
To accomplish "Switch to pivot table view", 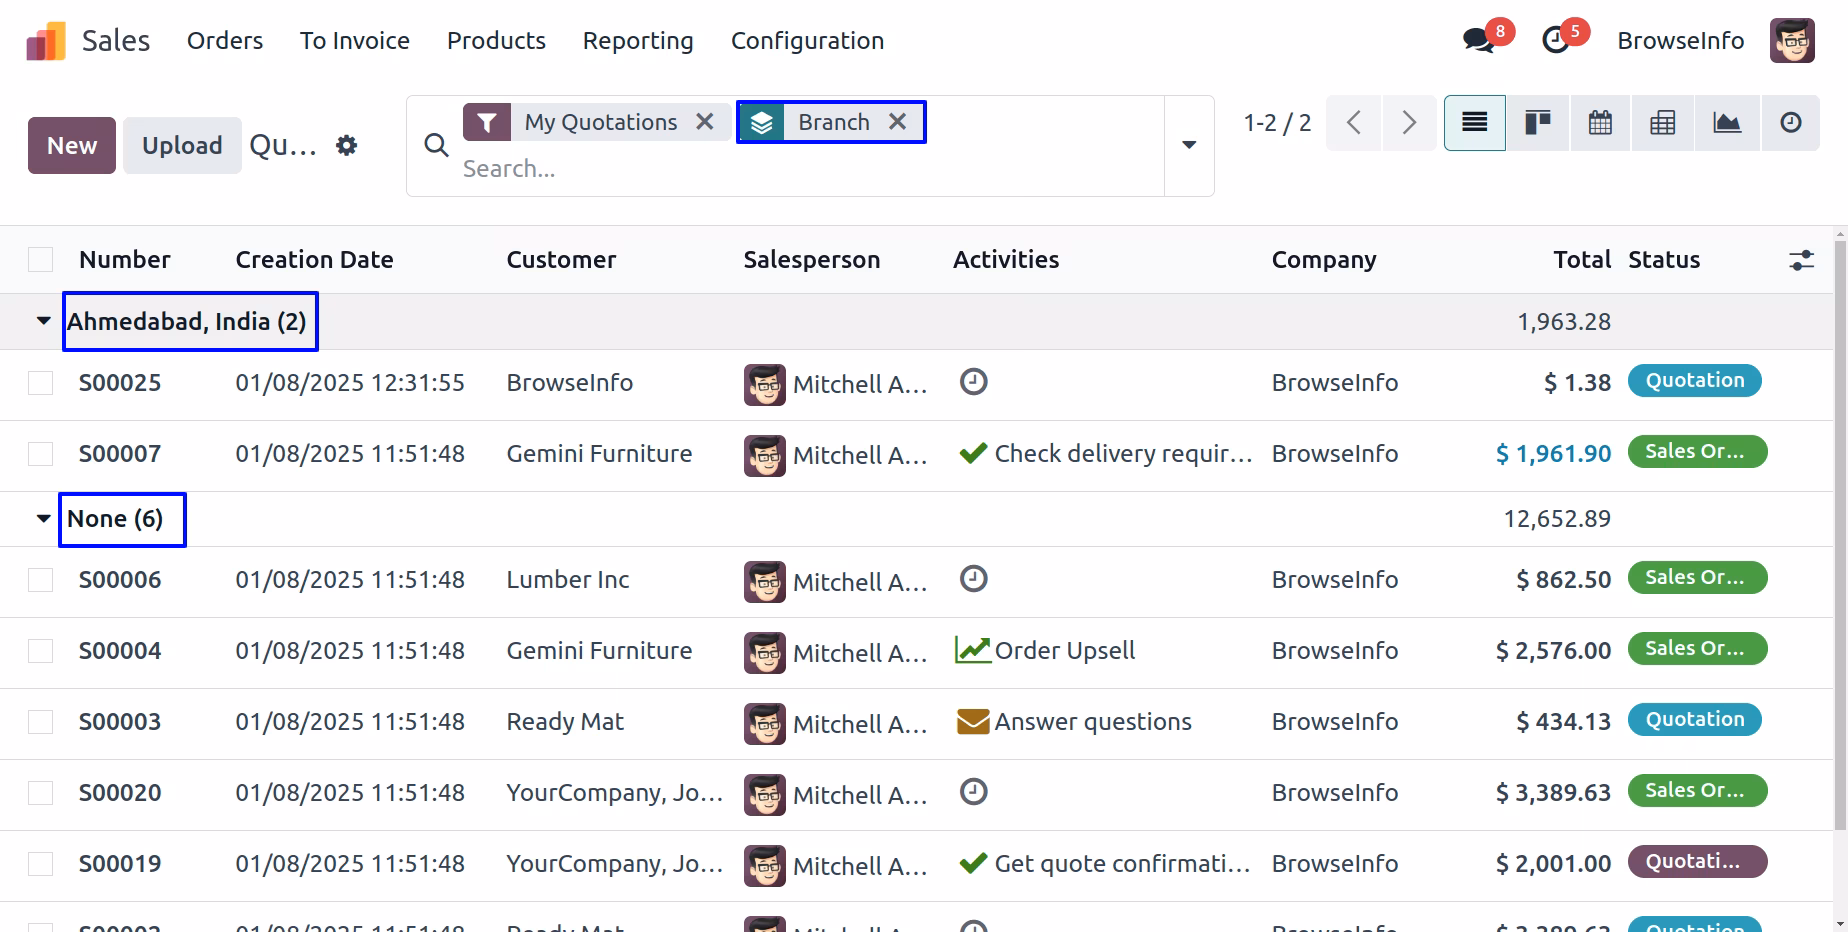I will pyautogui.click(x=1663, y=123).
